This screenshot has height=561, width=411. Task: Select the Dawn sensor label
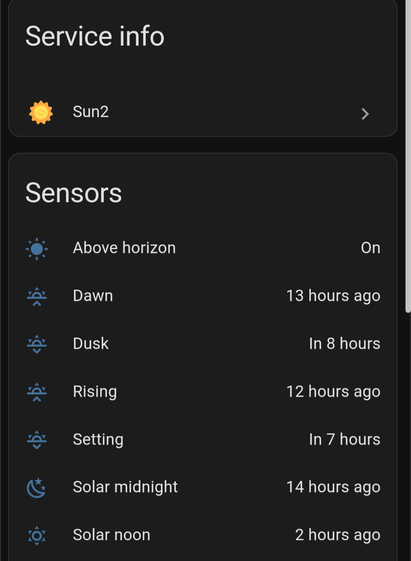coord(93,296)
